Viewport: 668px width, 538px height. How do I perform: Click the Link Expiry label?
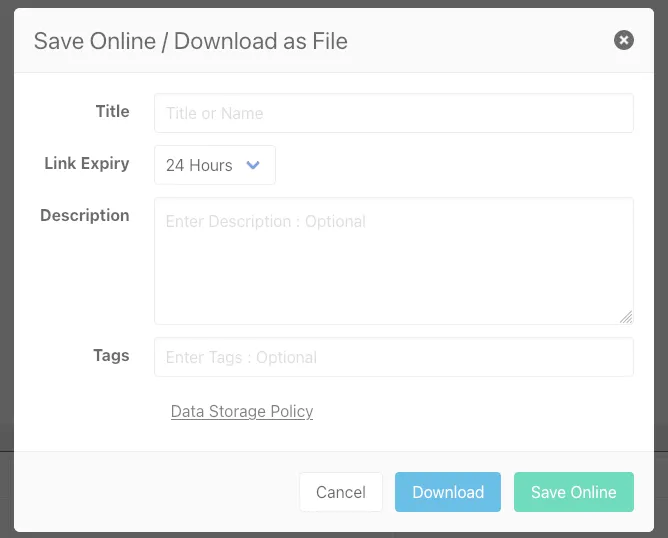point(87,163)
